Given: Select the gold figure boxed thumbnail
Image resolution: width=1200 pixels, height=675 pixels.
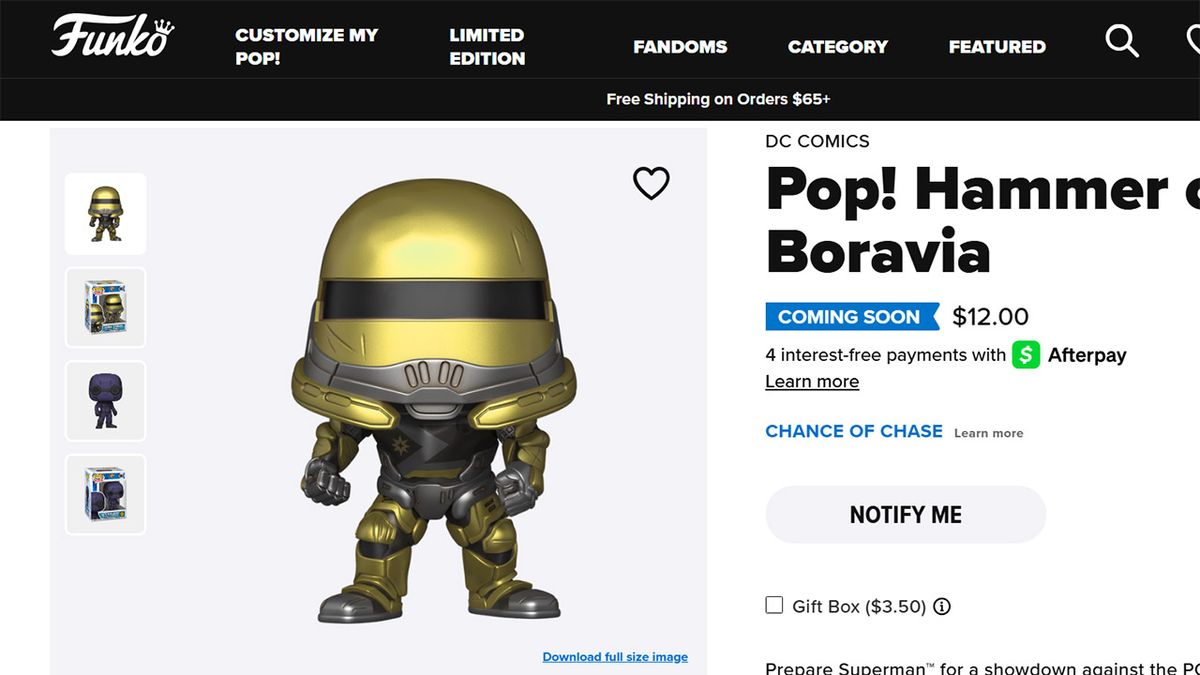Looking at the screenshot, I should point(106,307).
